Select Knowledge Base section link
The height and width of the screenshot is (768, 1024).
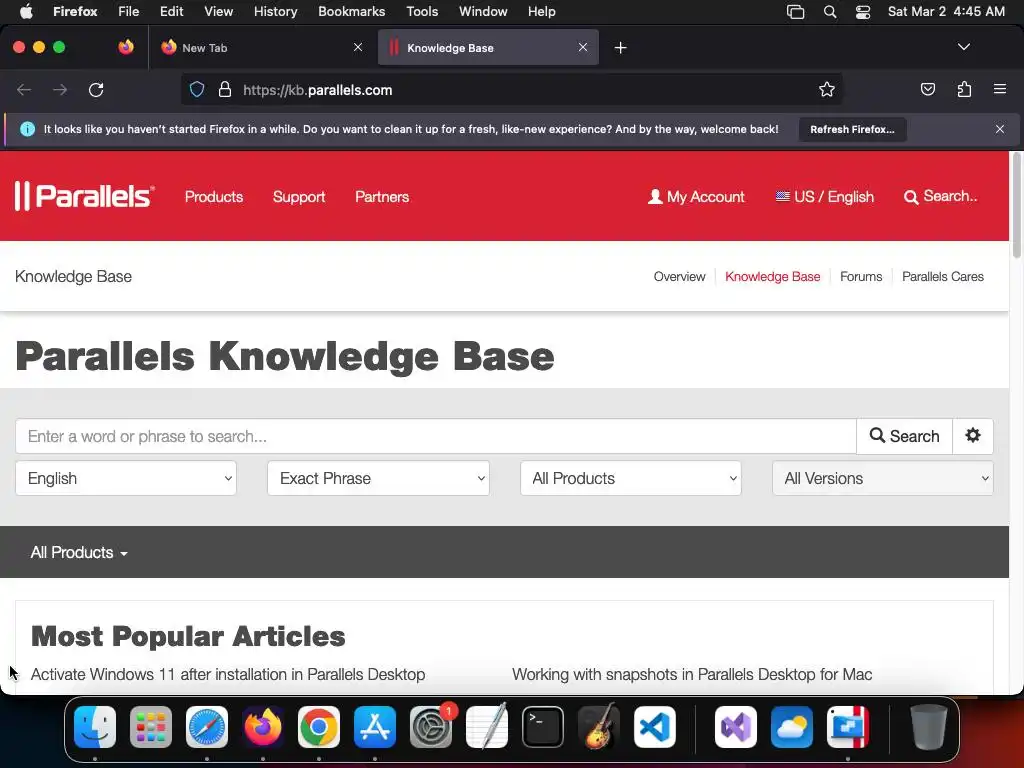(x=773, y=276)
